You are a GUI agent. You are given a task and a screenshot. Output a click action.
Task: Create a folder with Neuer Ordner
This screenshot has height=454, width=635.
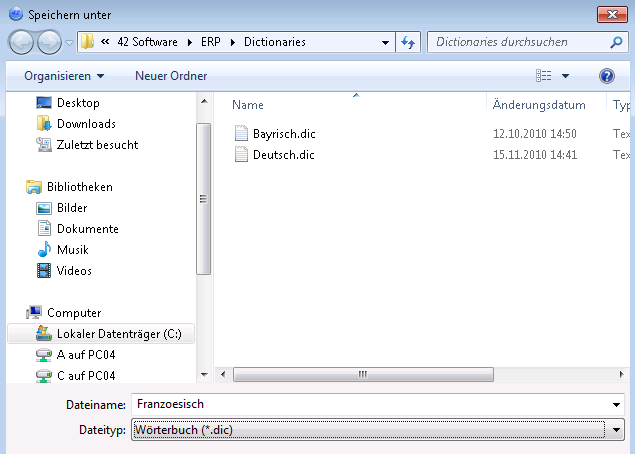(171, 76)
